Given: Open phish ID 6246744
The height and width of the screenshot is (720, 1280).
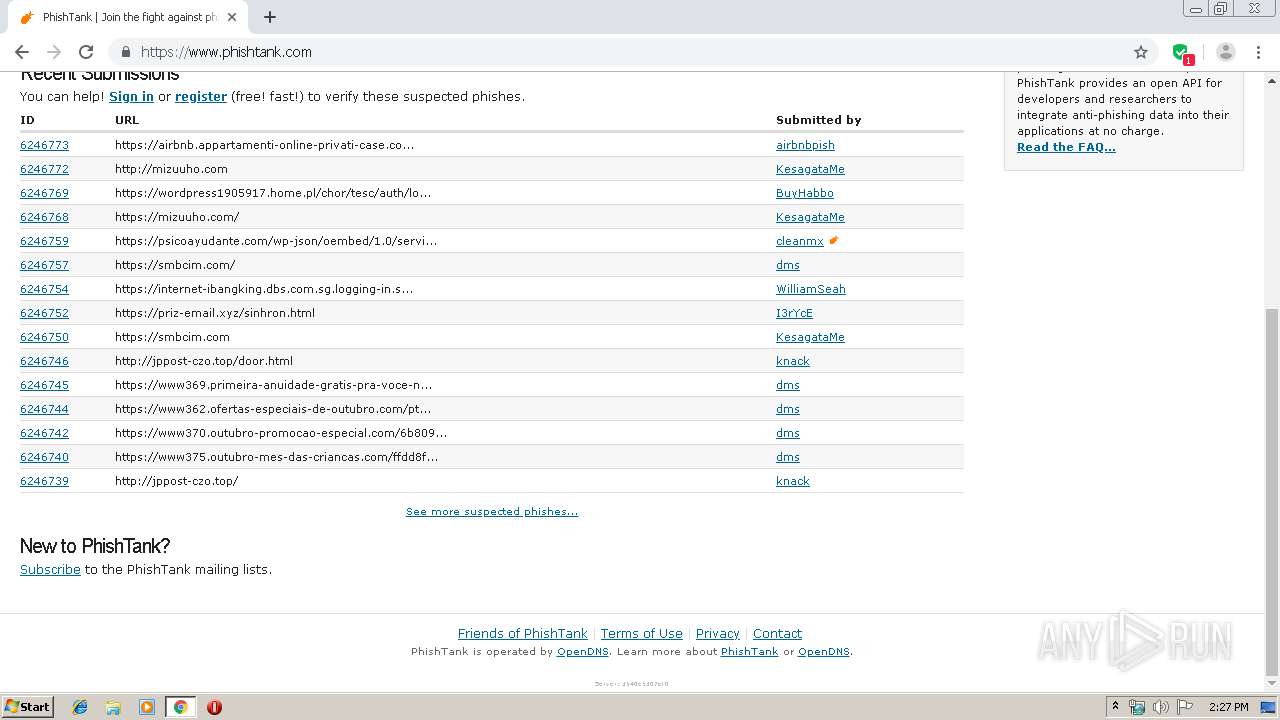Looking at the screenshot, I should pos(44,409).
